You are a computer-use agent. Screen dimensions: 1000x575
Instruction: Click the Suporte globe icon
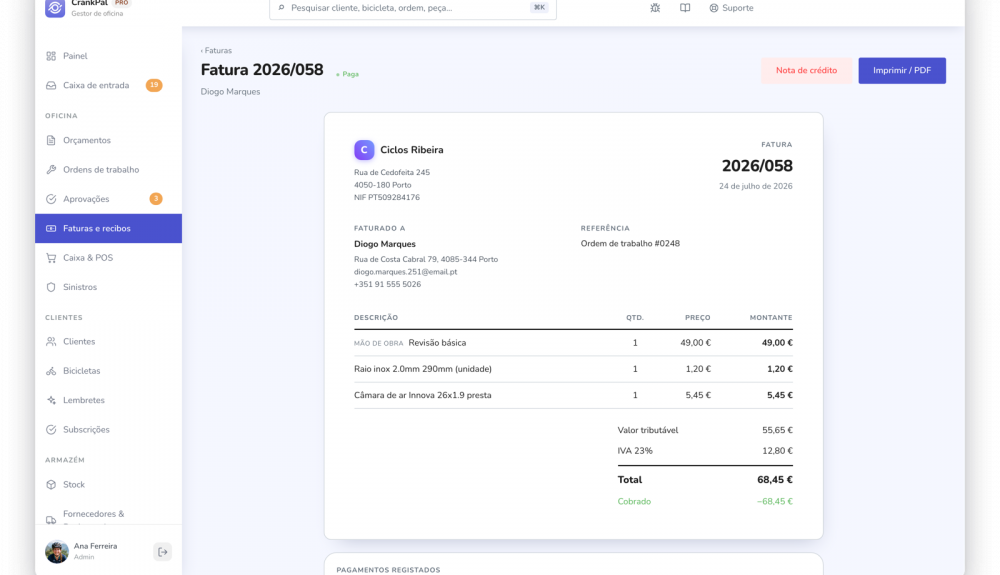[714, 8]
